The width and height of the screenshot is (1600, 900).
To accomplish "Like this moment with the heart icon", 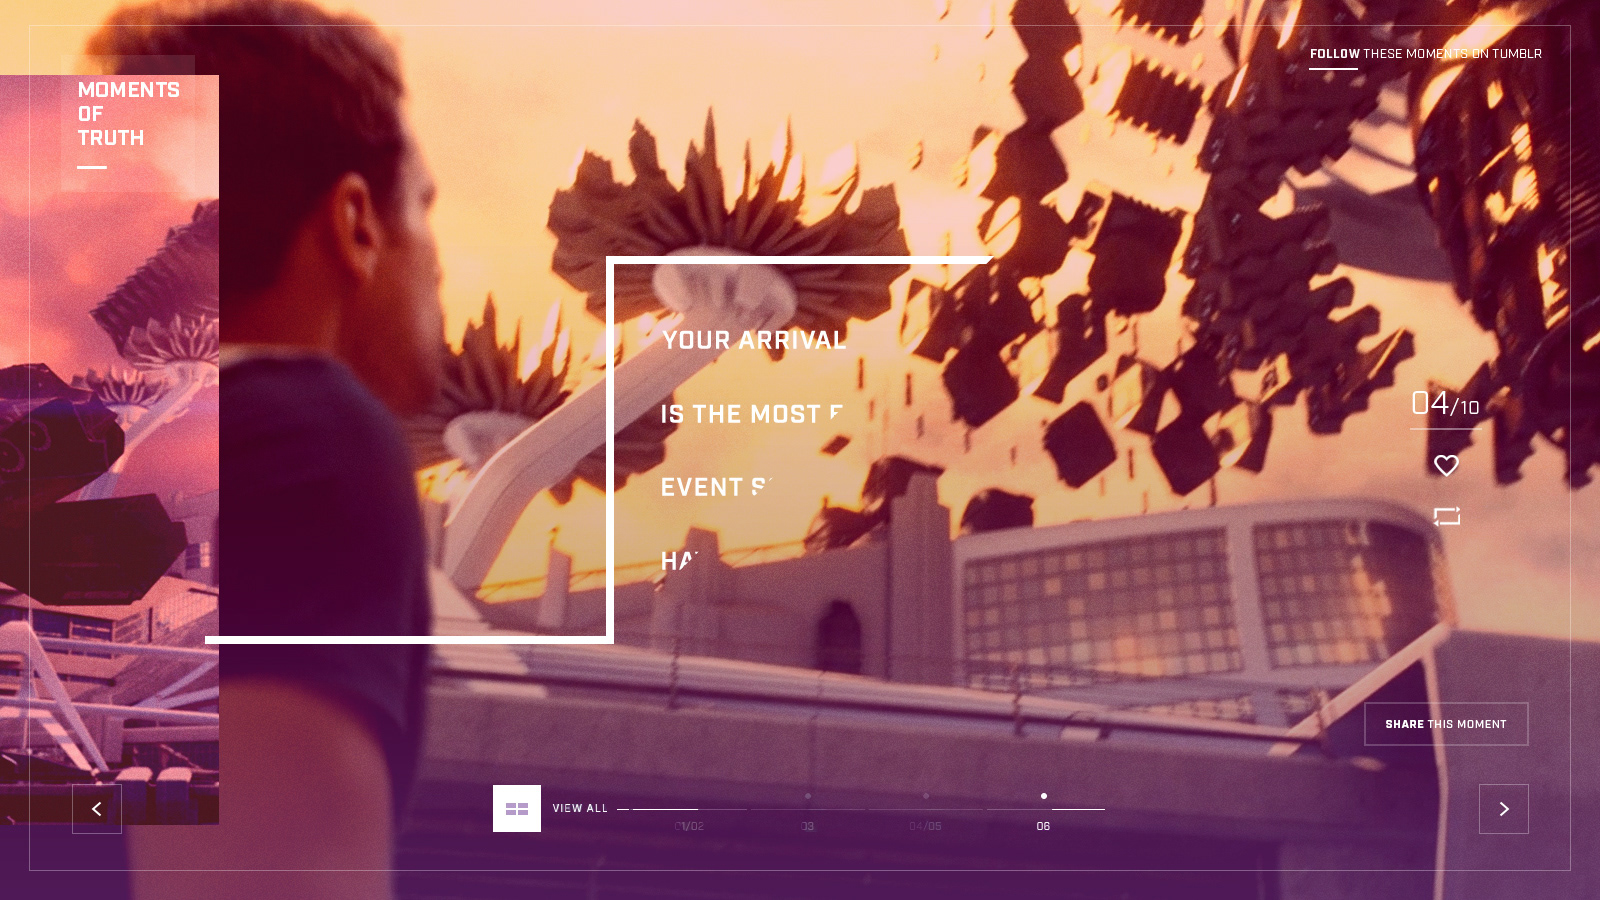I will 1446,465.
